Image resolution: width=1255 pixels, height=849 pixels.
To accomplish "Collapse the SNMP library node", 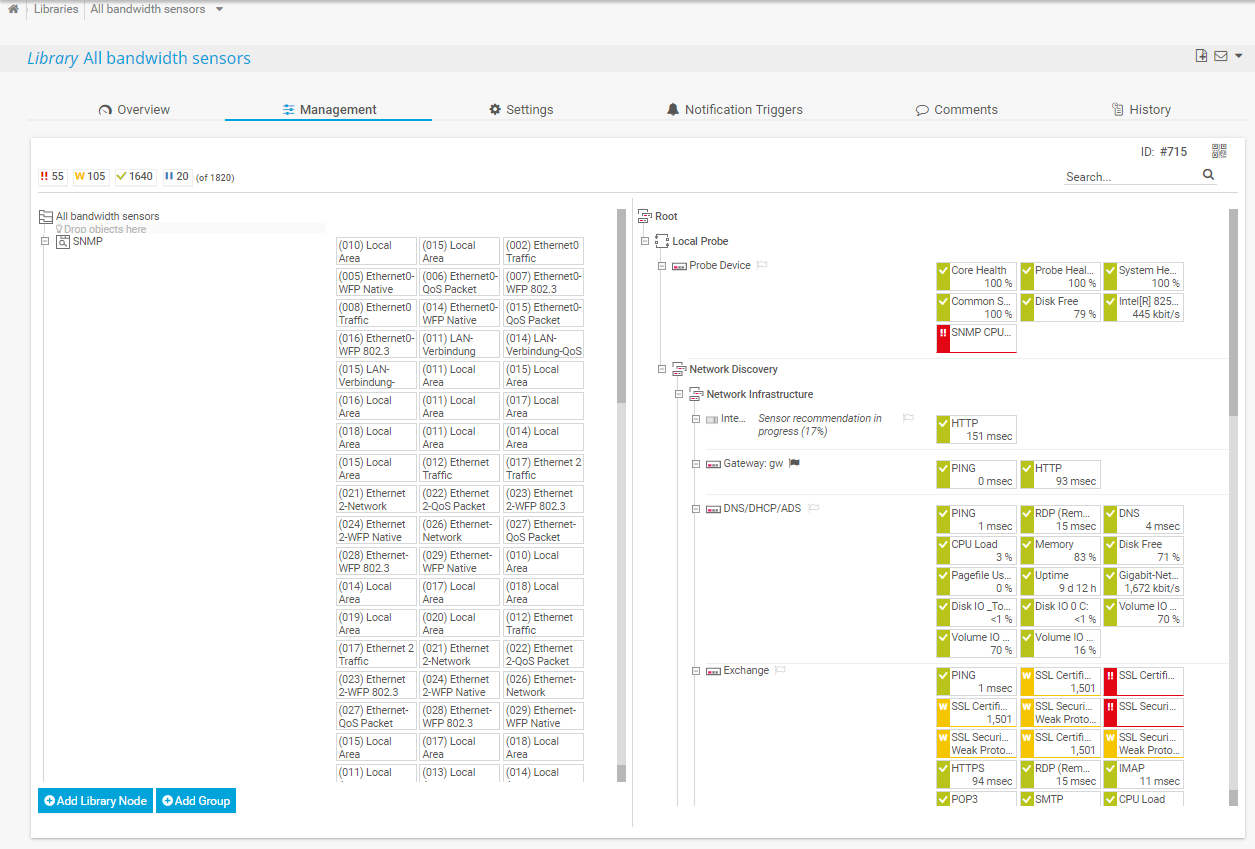I will click(x=45, y=241).
